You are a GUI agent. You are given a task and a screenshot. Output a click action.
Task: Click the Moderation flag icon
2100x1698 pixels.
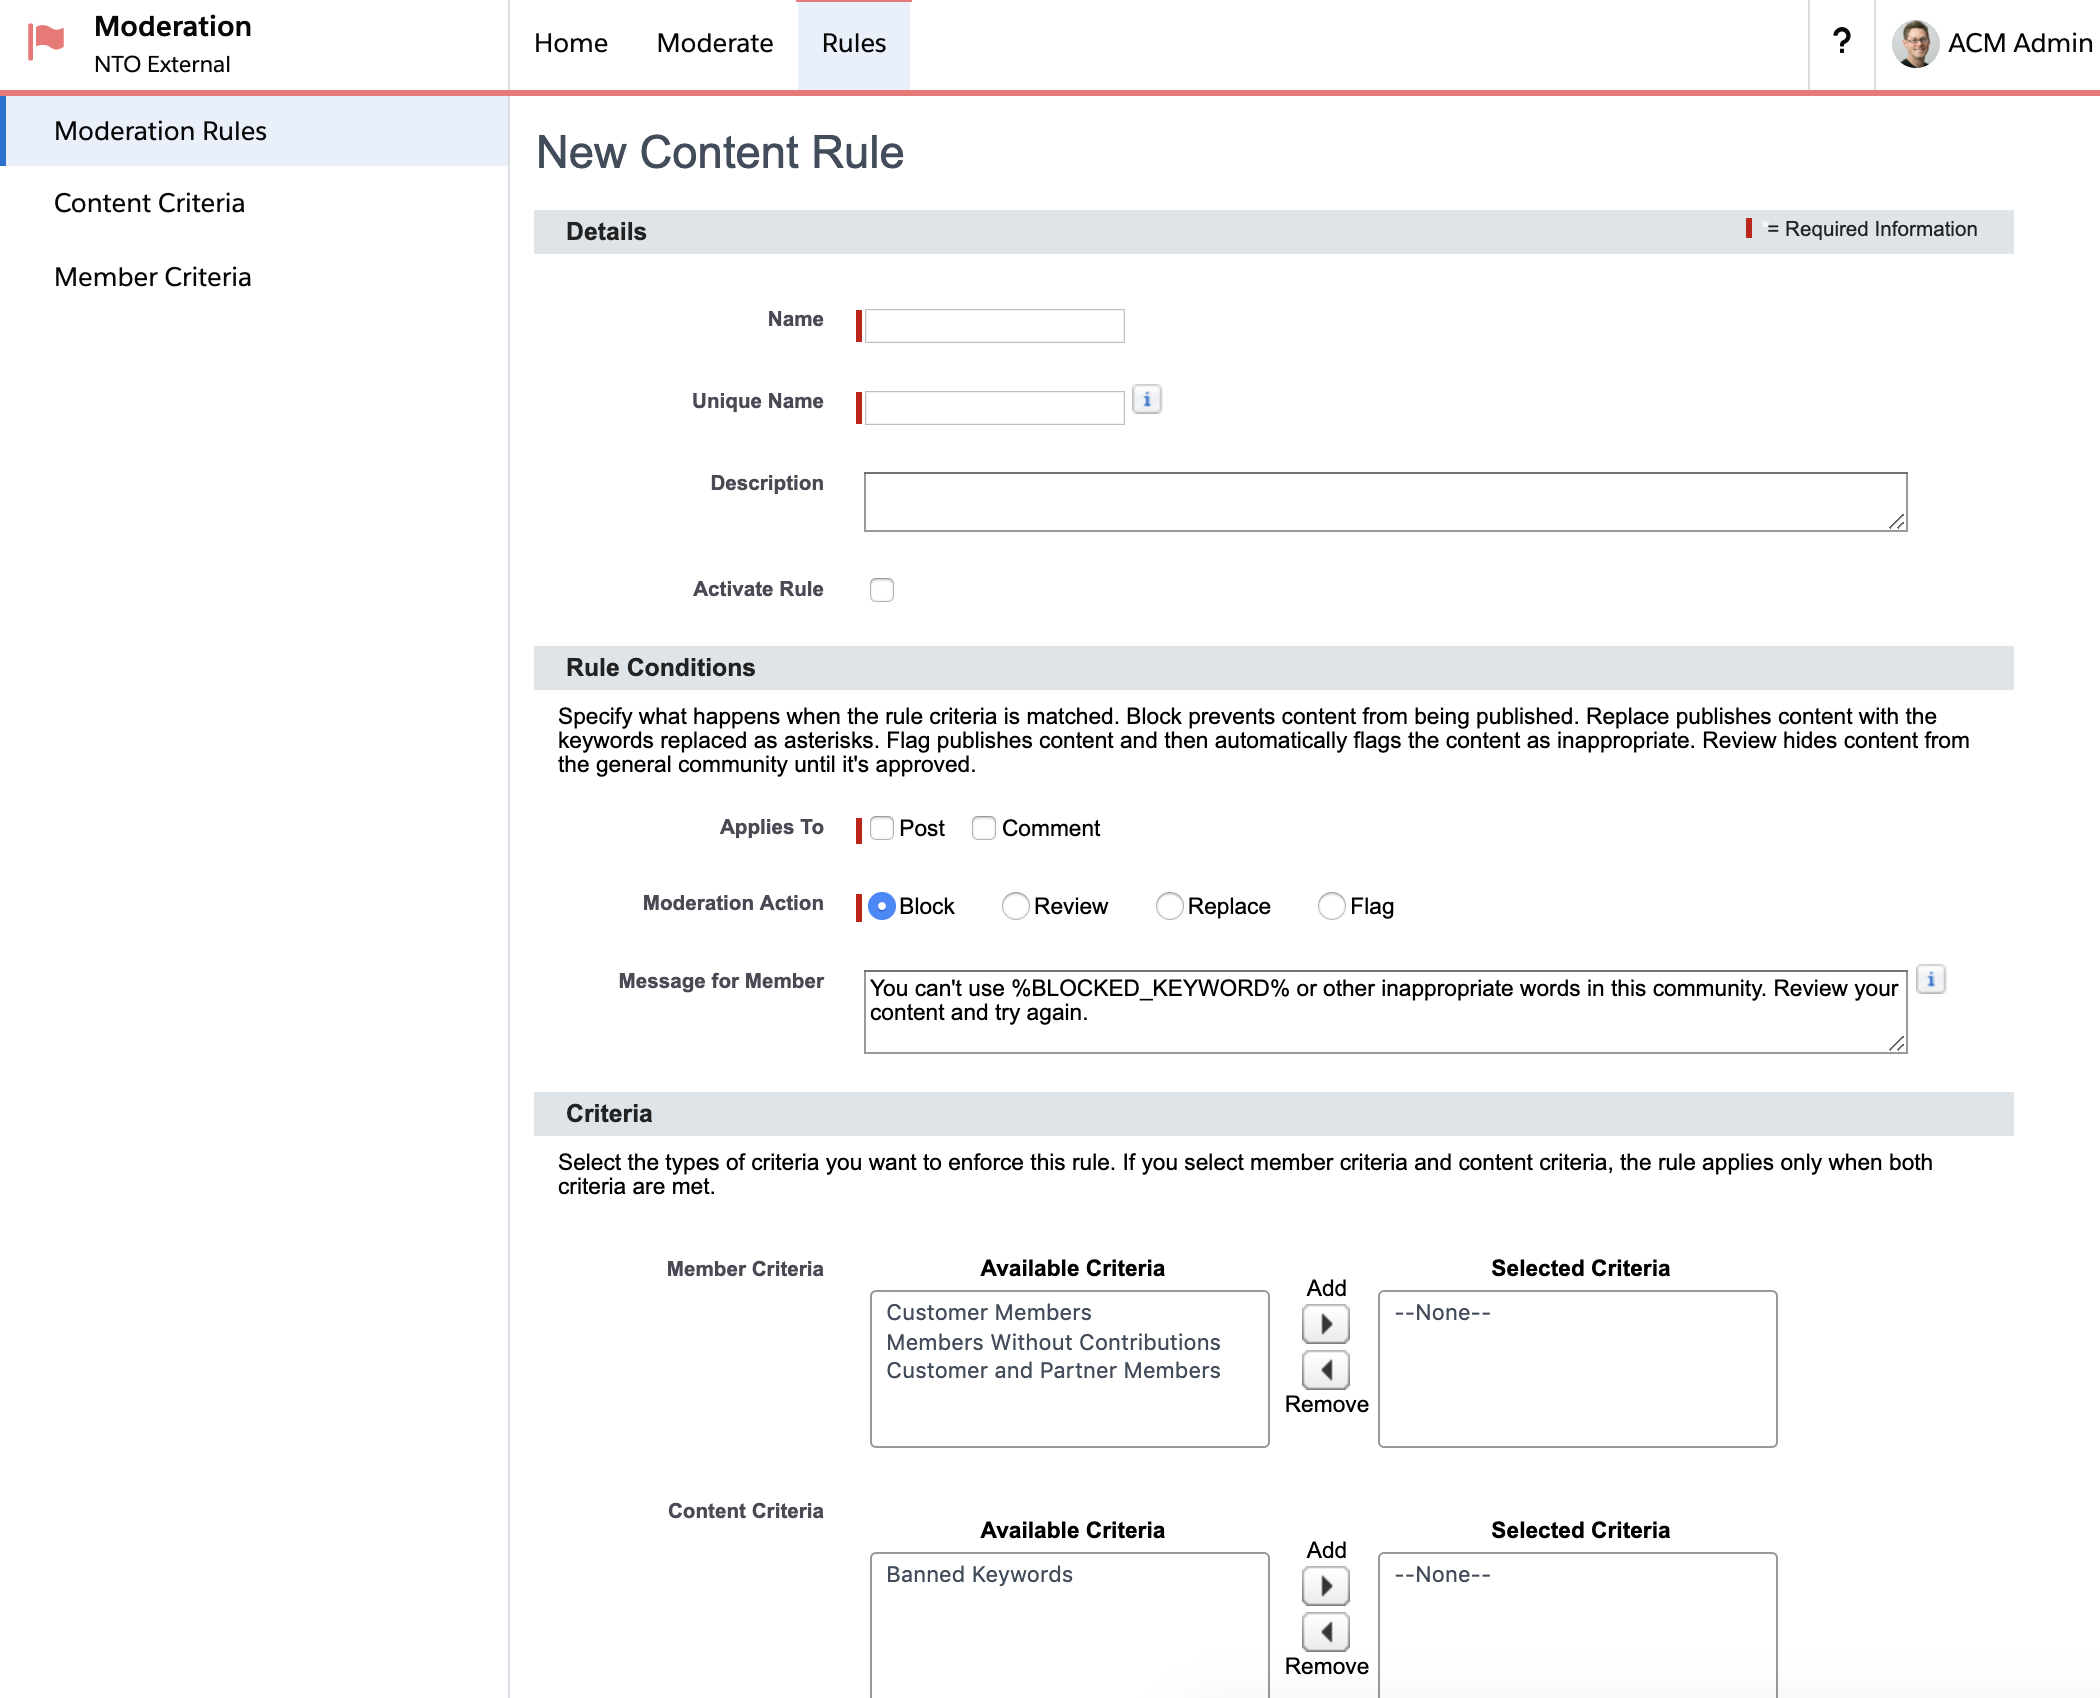(46, 42)
